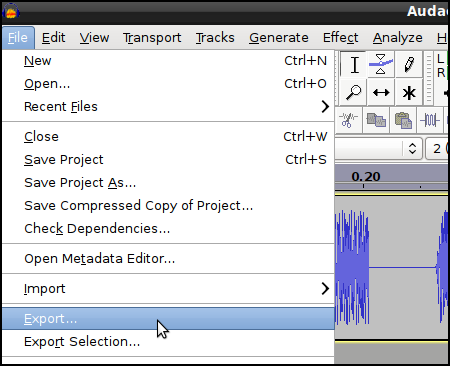
Task: Click the blue waveform in the track
Action: 352,267
